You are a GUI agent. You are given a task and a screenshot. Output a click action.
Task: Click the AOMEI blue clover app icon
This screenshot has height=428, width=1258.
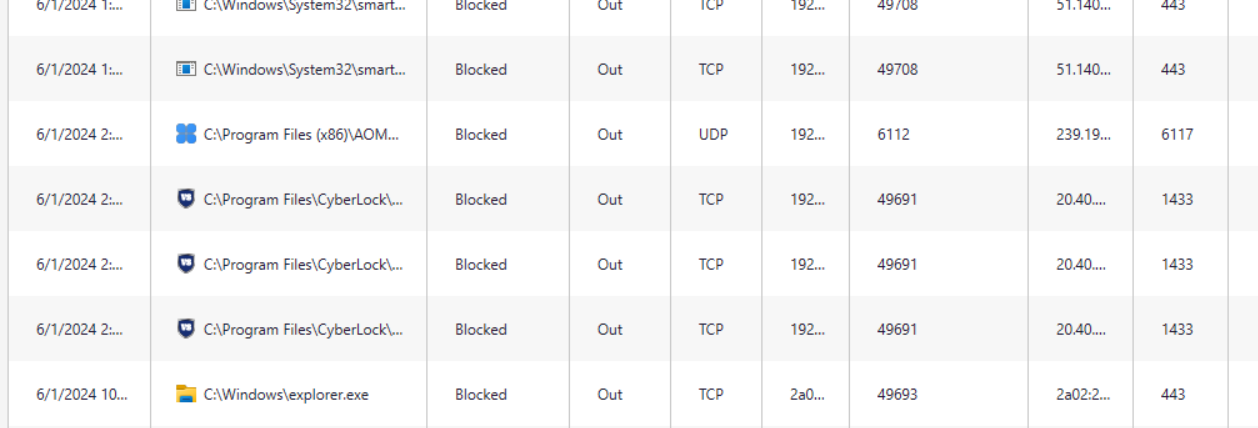point(186,134)
